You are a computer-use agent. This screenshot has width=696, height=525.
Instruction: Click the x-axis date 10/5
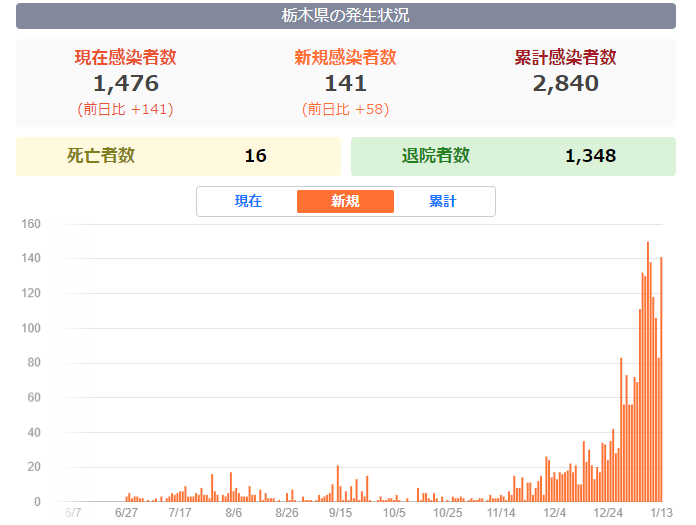coord(394,513)
